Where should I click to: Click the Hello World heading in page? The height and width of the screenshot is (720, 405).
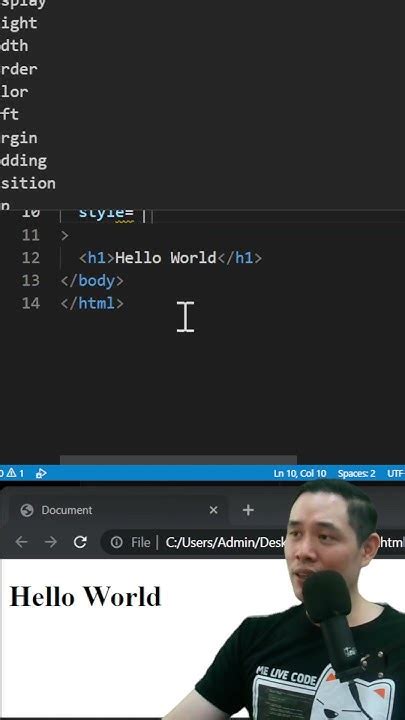pos(85,596)
